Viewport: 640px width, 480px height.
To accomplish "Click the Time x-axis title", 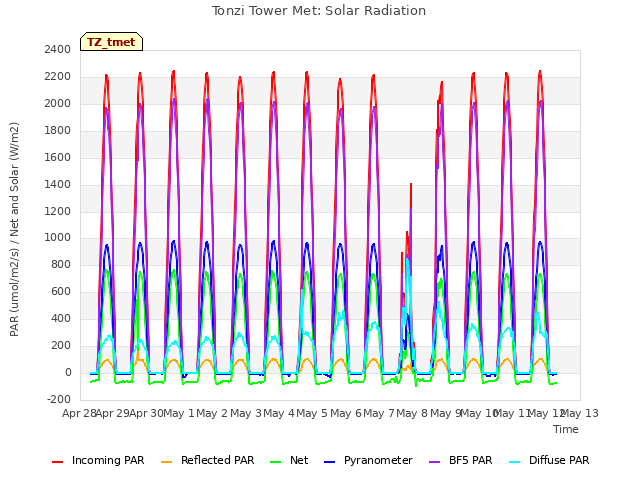I will 566,429.
